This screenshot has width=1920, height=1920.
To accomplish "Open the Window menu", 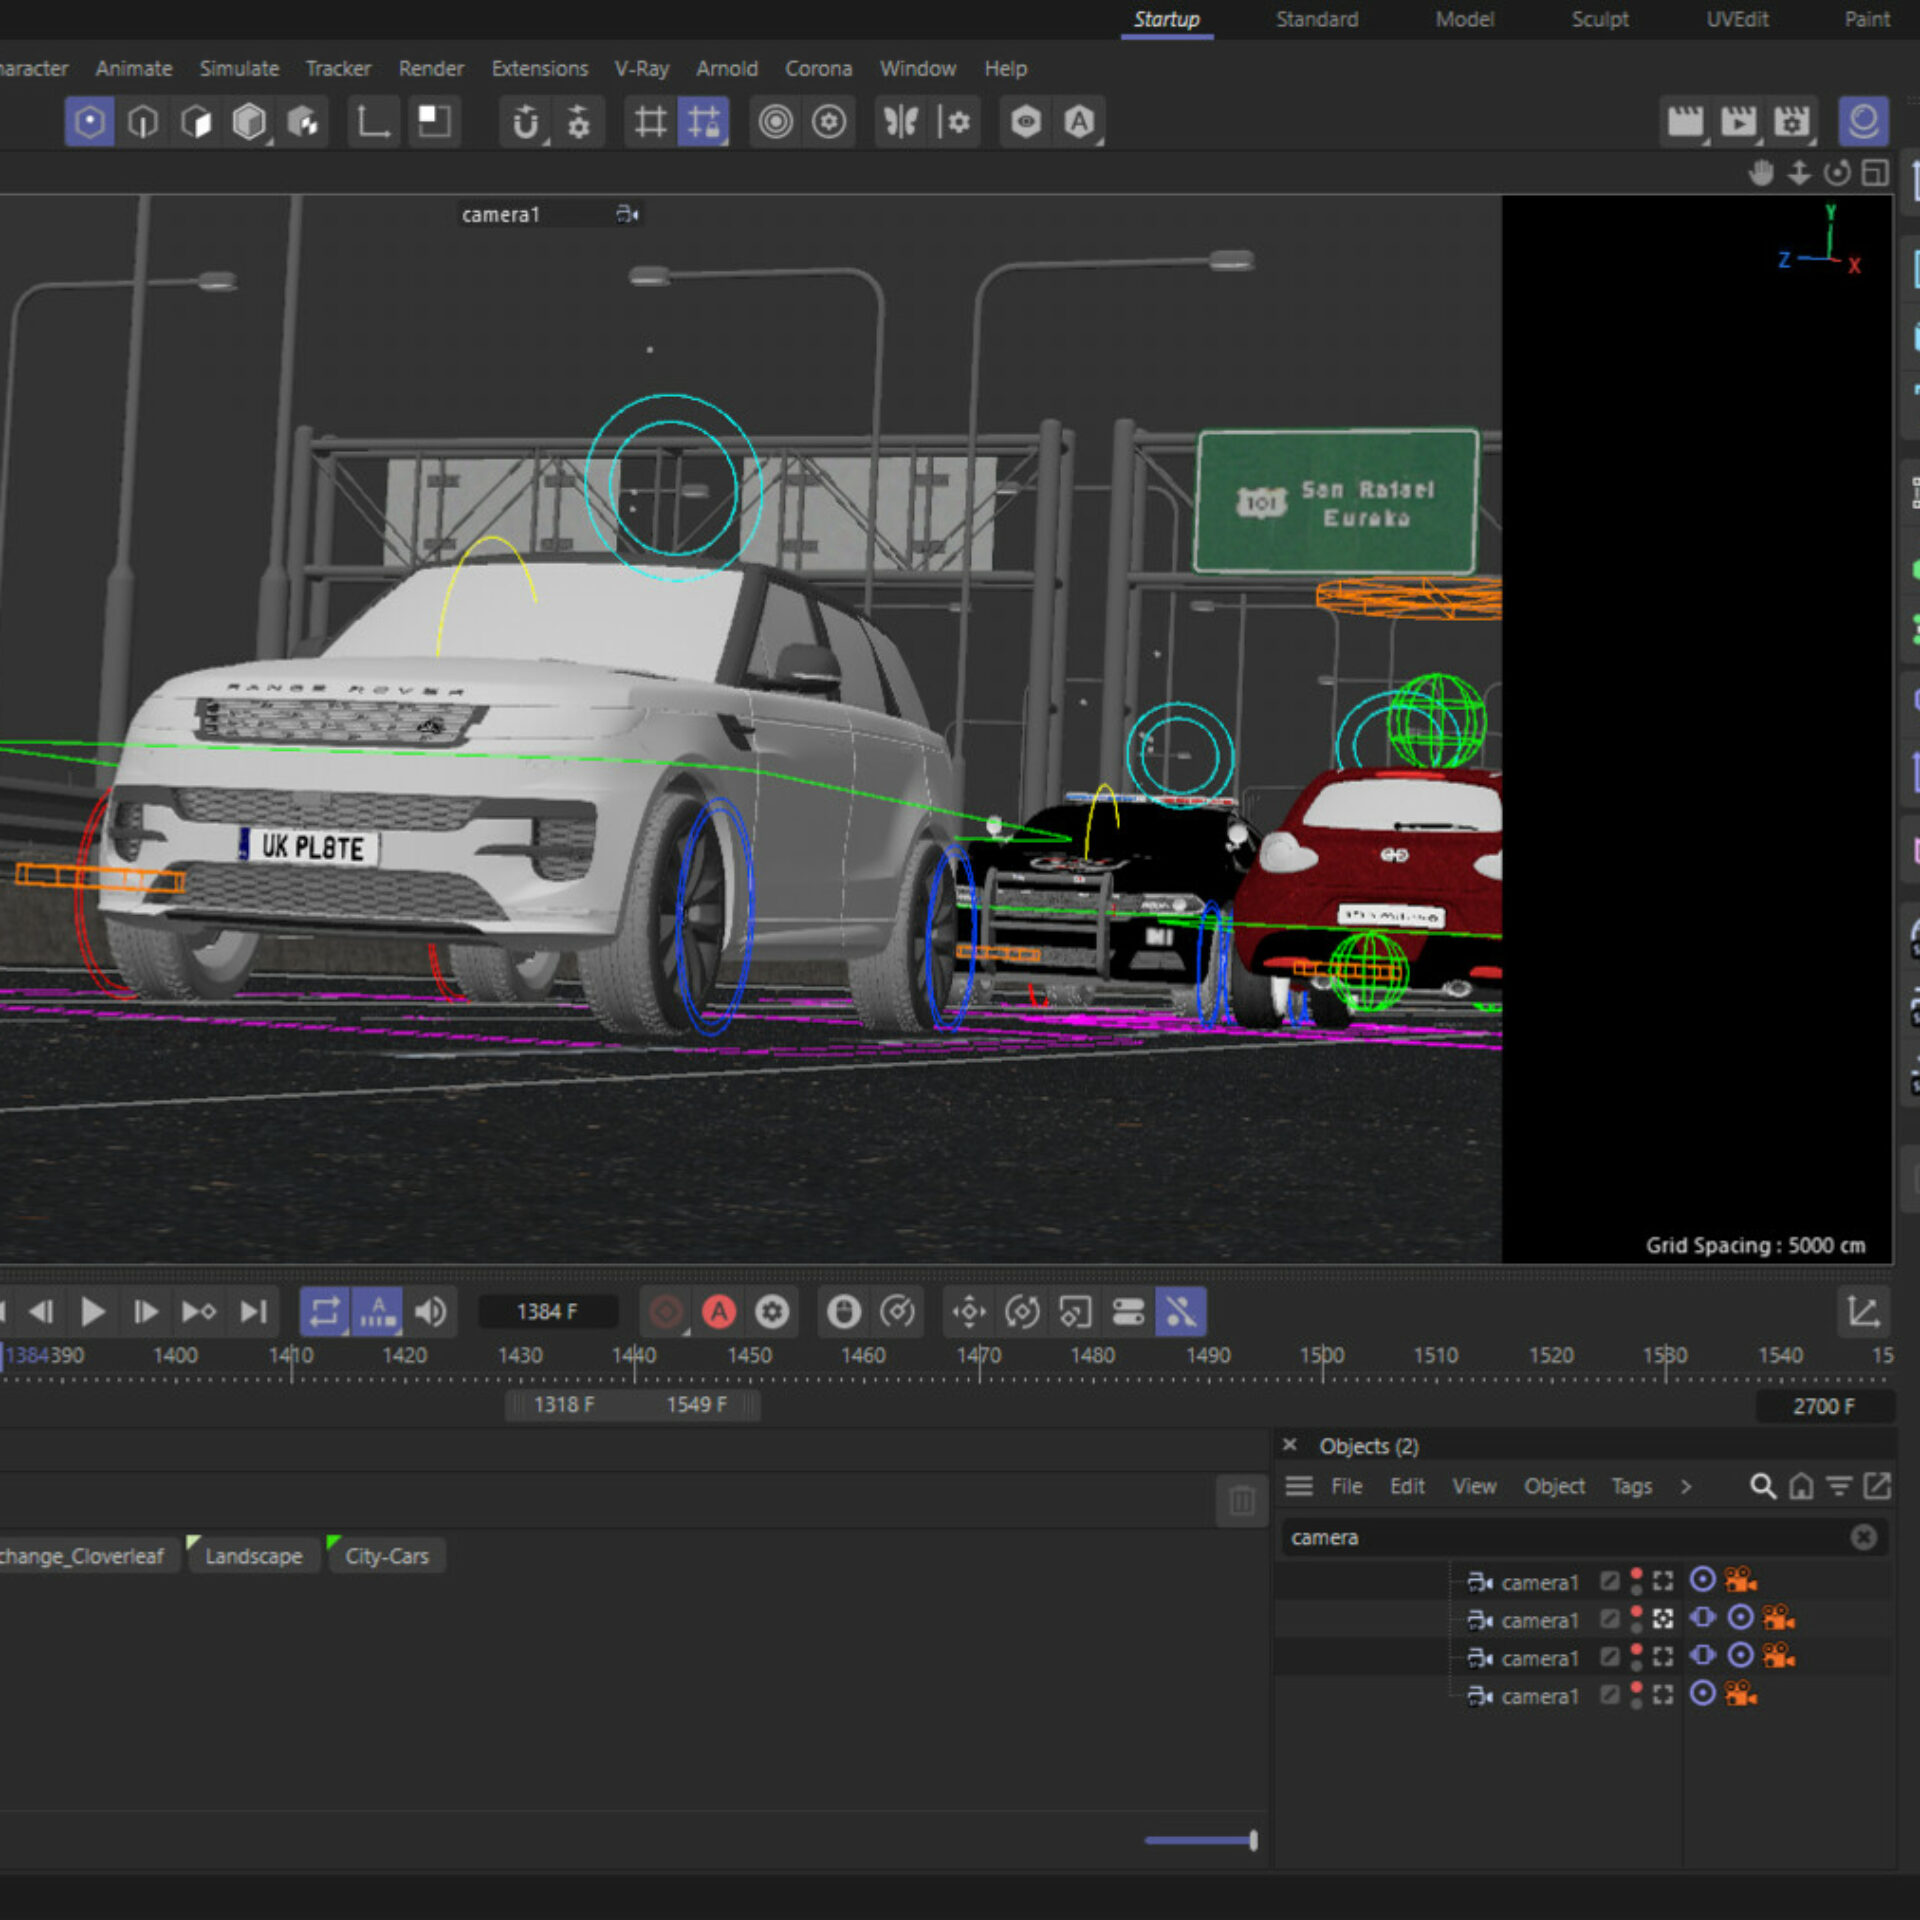I will [917, 69].
